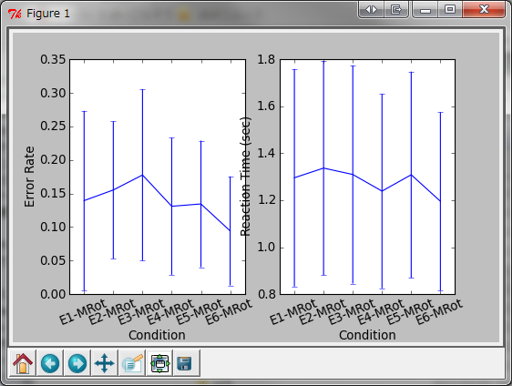Save the figure with floppy disk icon

[184, 363]
